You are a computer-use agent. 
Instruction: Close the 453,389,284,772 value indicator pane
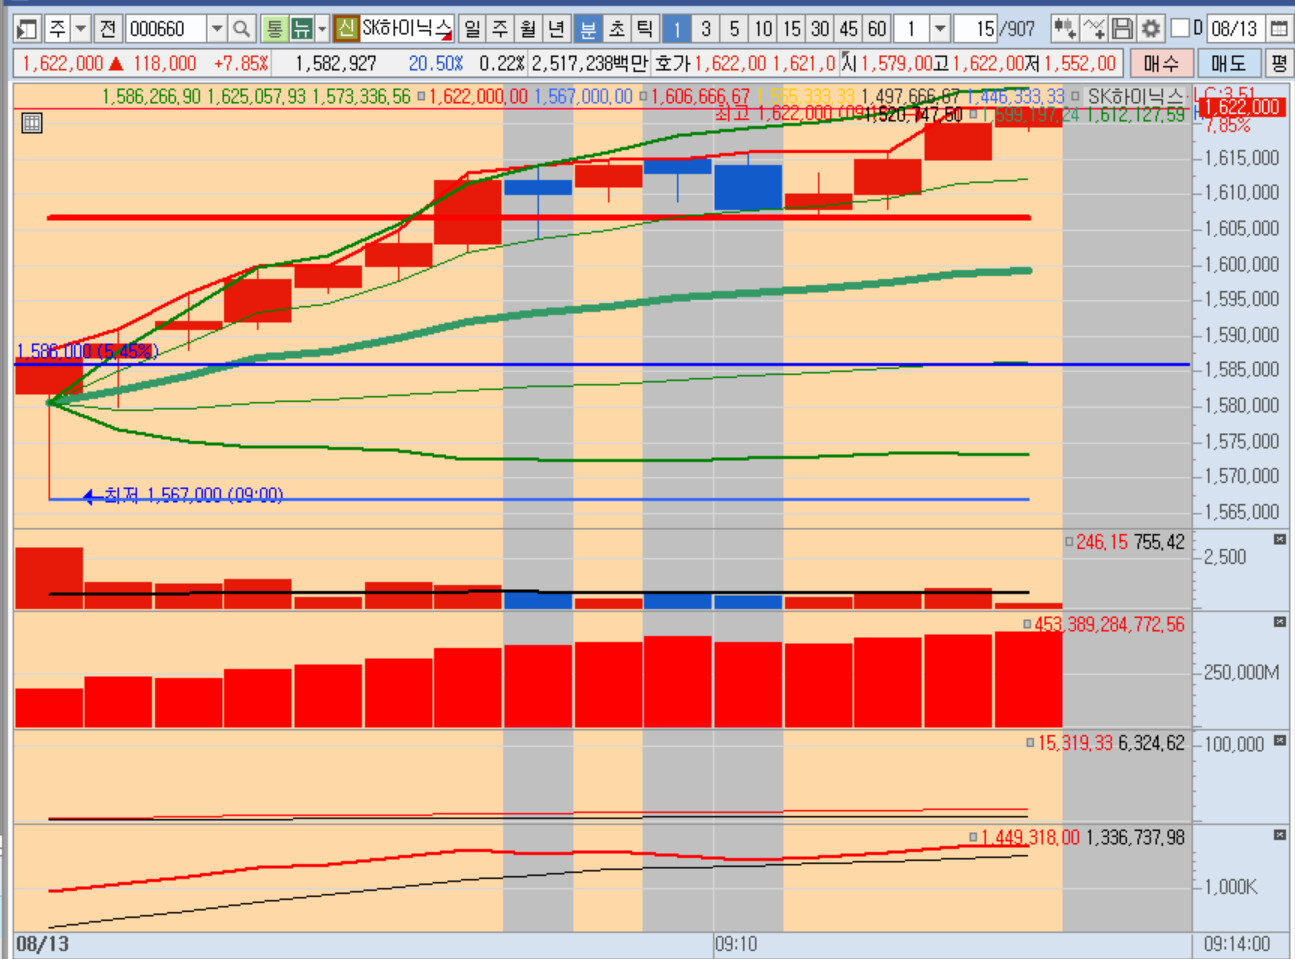(x=1280, y=622)
